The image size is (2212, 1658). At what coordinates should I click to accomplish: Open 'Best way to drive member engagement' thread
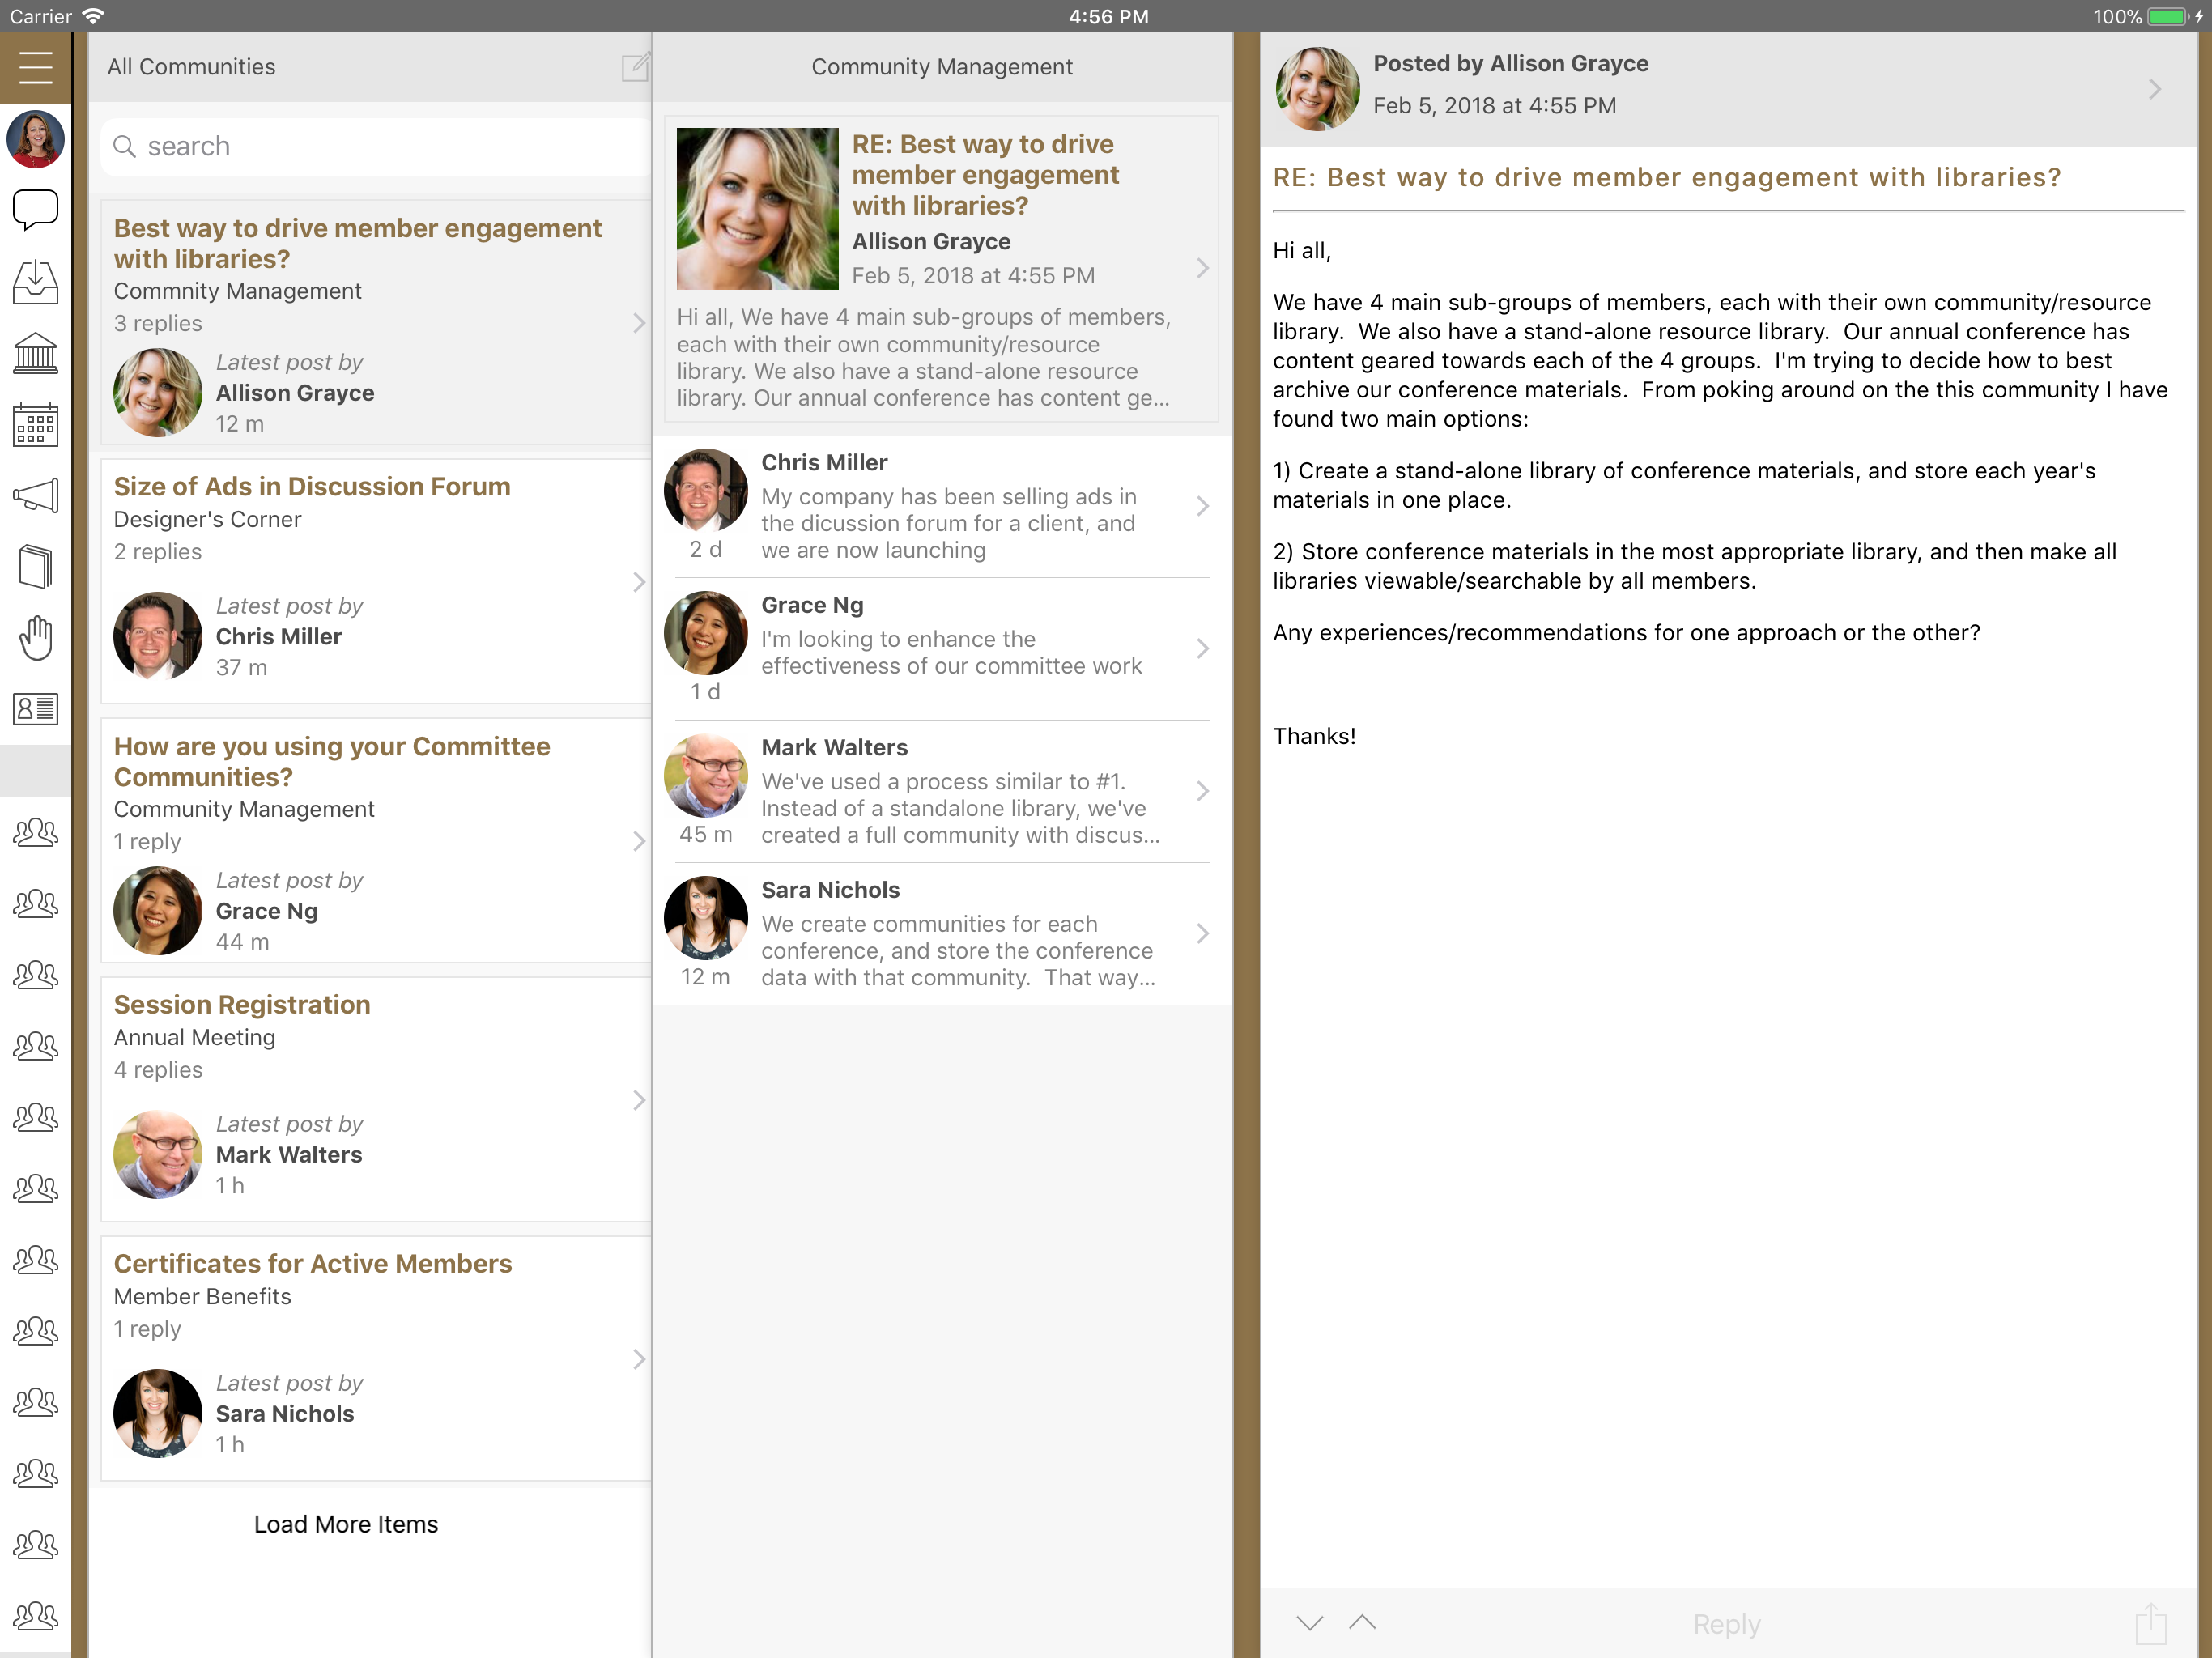[376, 322]
